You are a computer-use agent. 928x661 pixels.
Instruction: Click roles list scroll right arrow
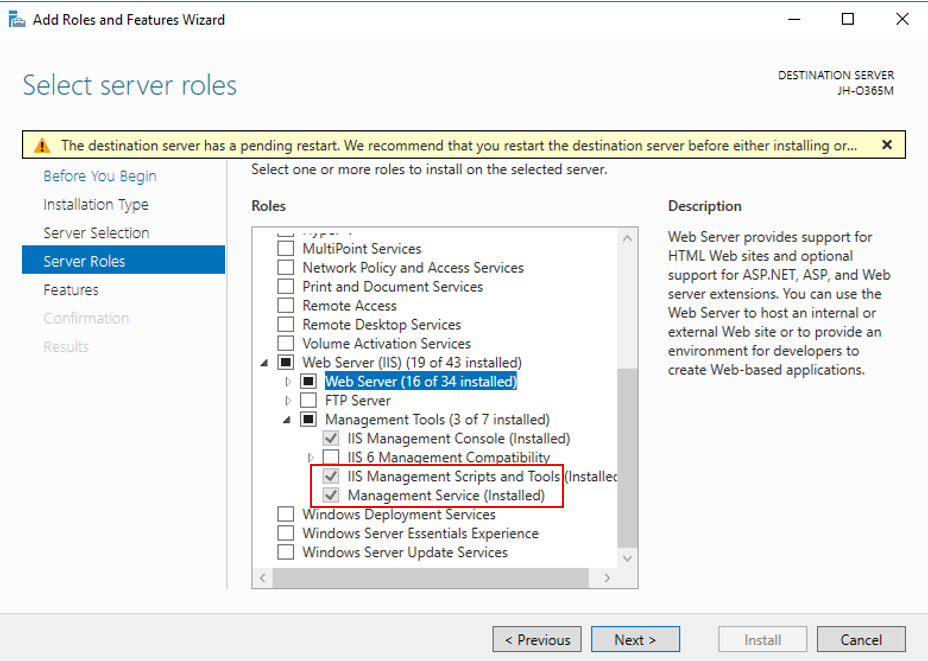click(x=607, y=578)
